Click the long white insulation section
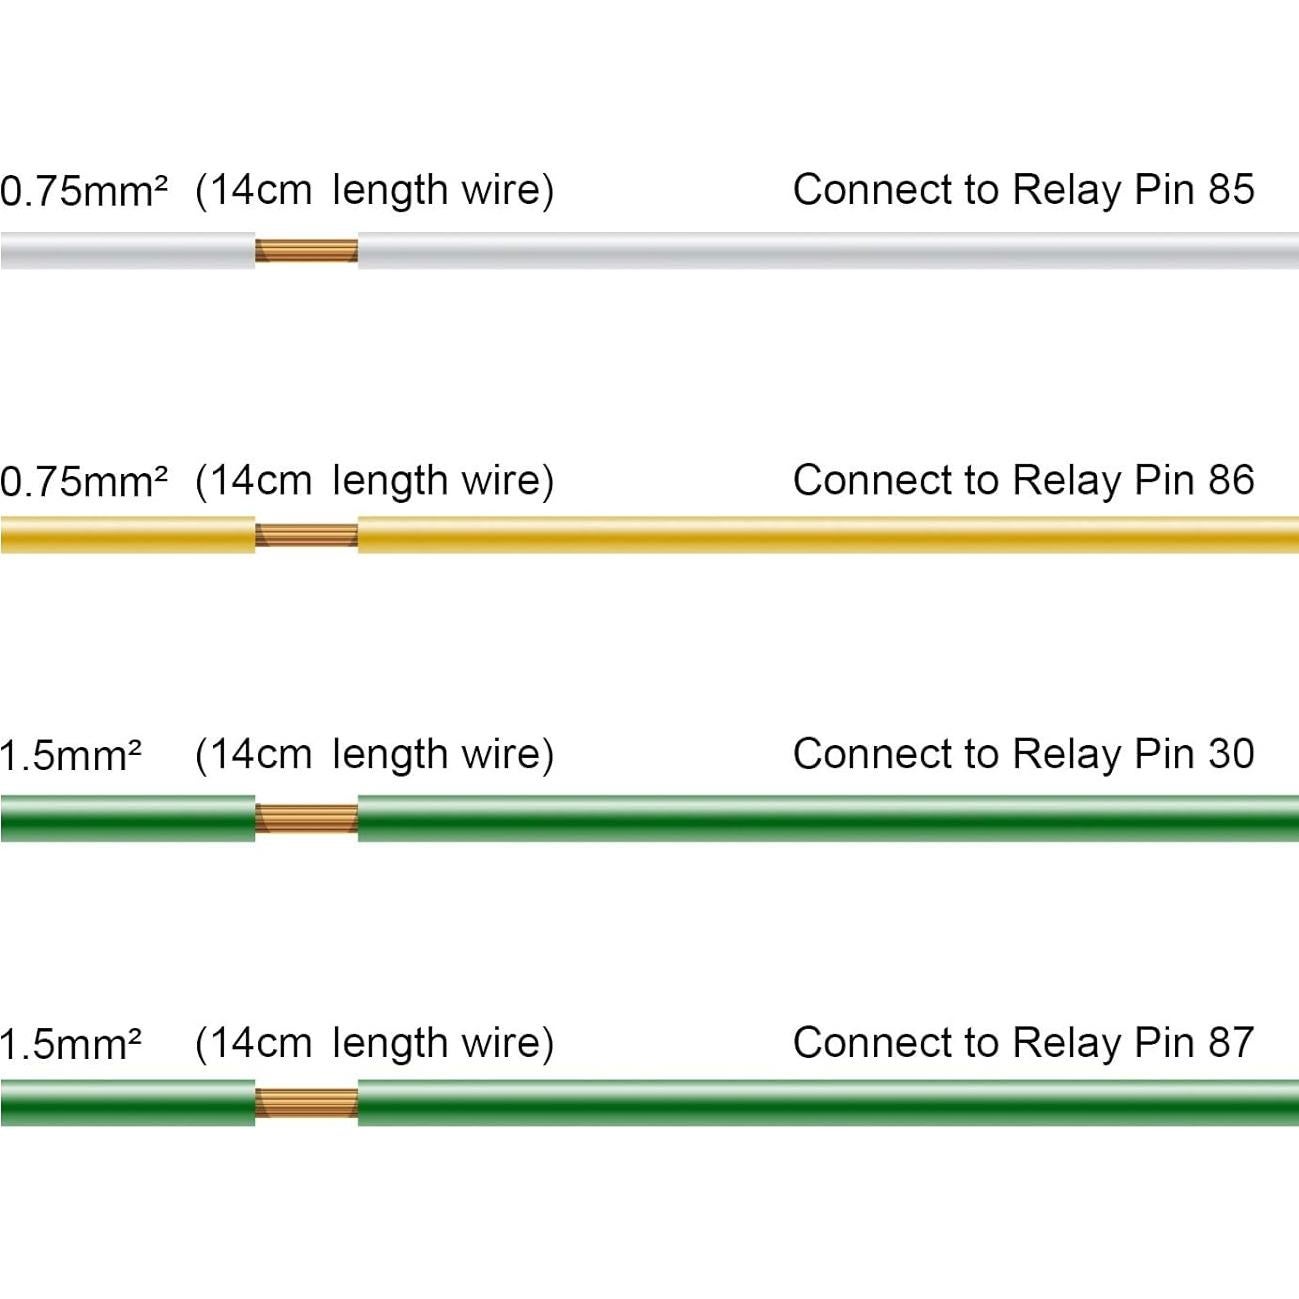 [828, 250]
